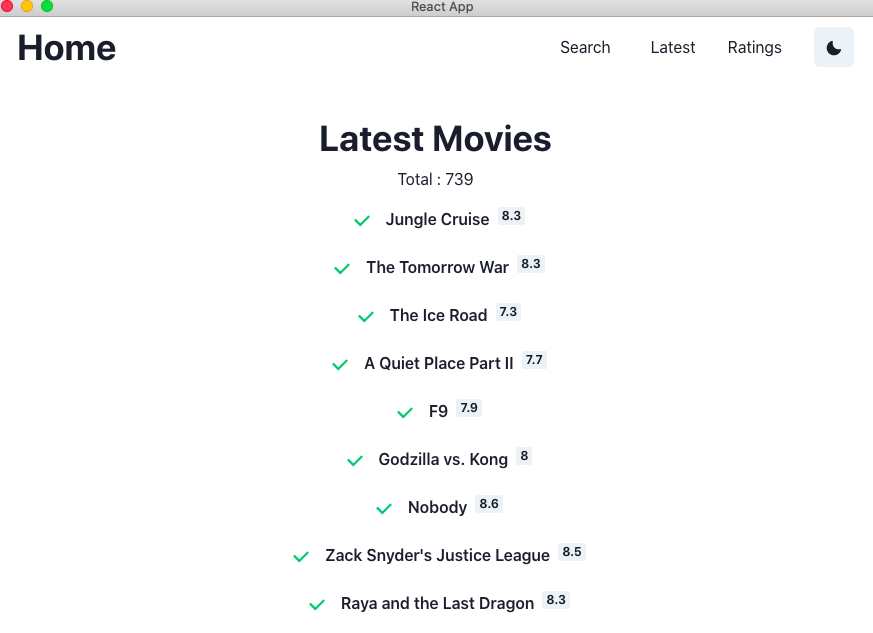Click the 7.9 rating badge for F9
Viewport: 873px width, 633px height.
469,408
